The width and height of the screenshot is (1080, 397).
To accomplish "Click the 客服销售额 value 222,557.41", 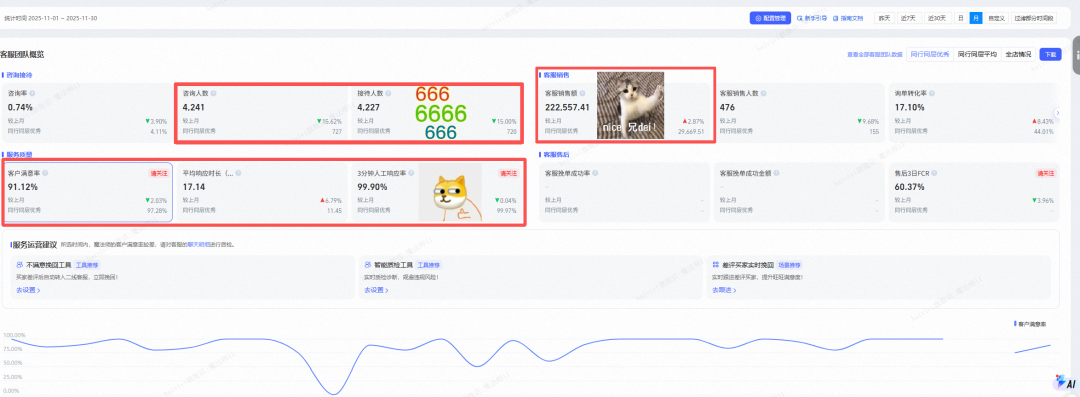I will (567, 107).
